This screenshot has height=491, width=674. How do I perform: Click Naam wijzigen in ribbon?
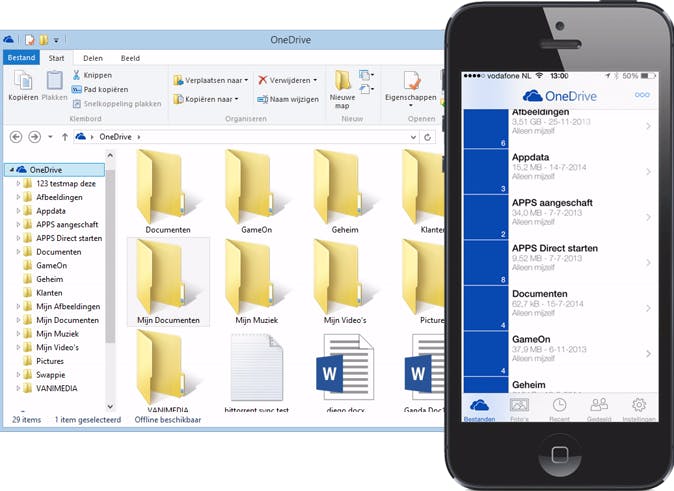click(288, 99)
